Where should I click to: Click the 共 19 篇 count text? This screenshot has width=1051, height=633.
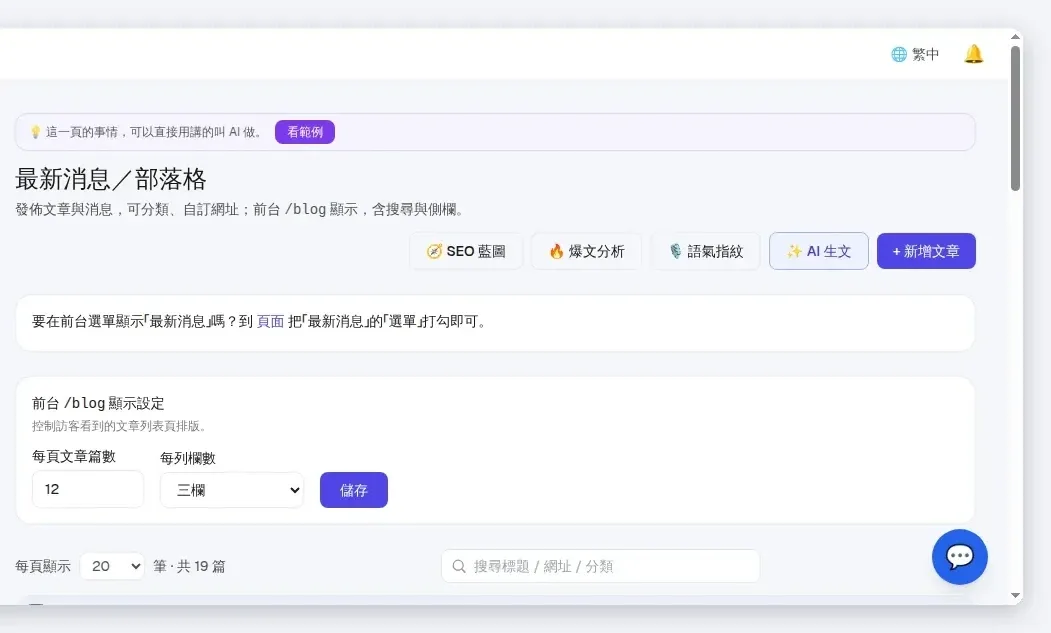201,567
